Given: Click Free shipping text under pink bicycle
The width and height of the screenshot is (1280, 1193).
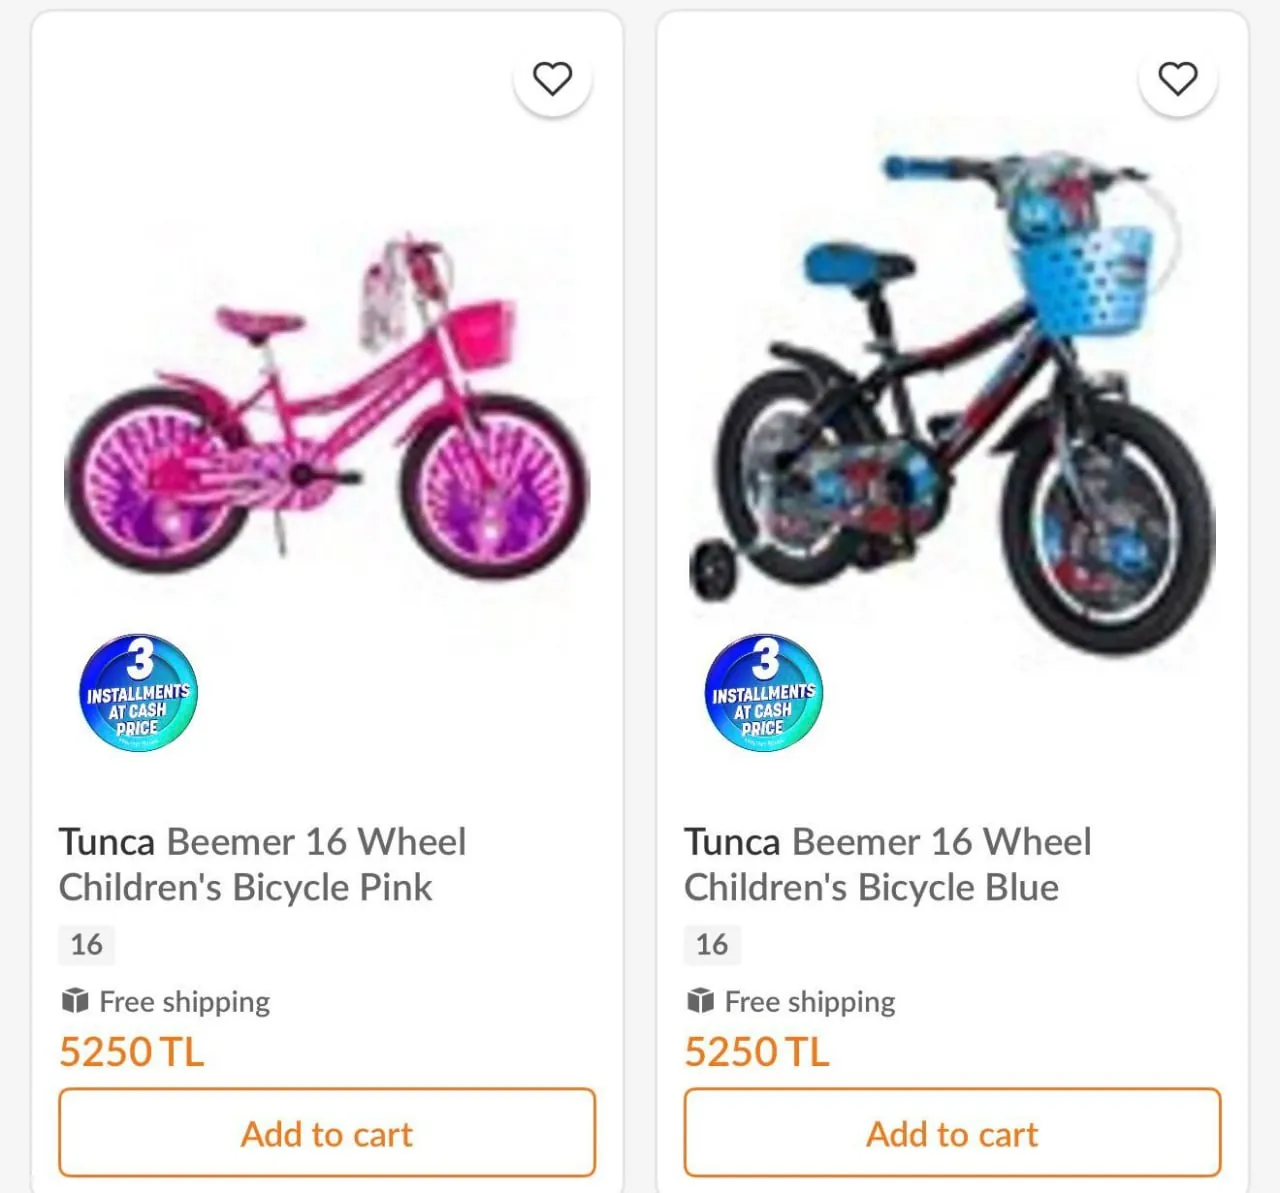Looking at the screenshot, I should (185, 1001).
